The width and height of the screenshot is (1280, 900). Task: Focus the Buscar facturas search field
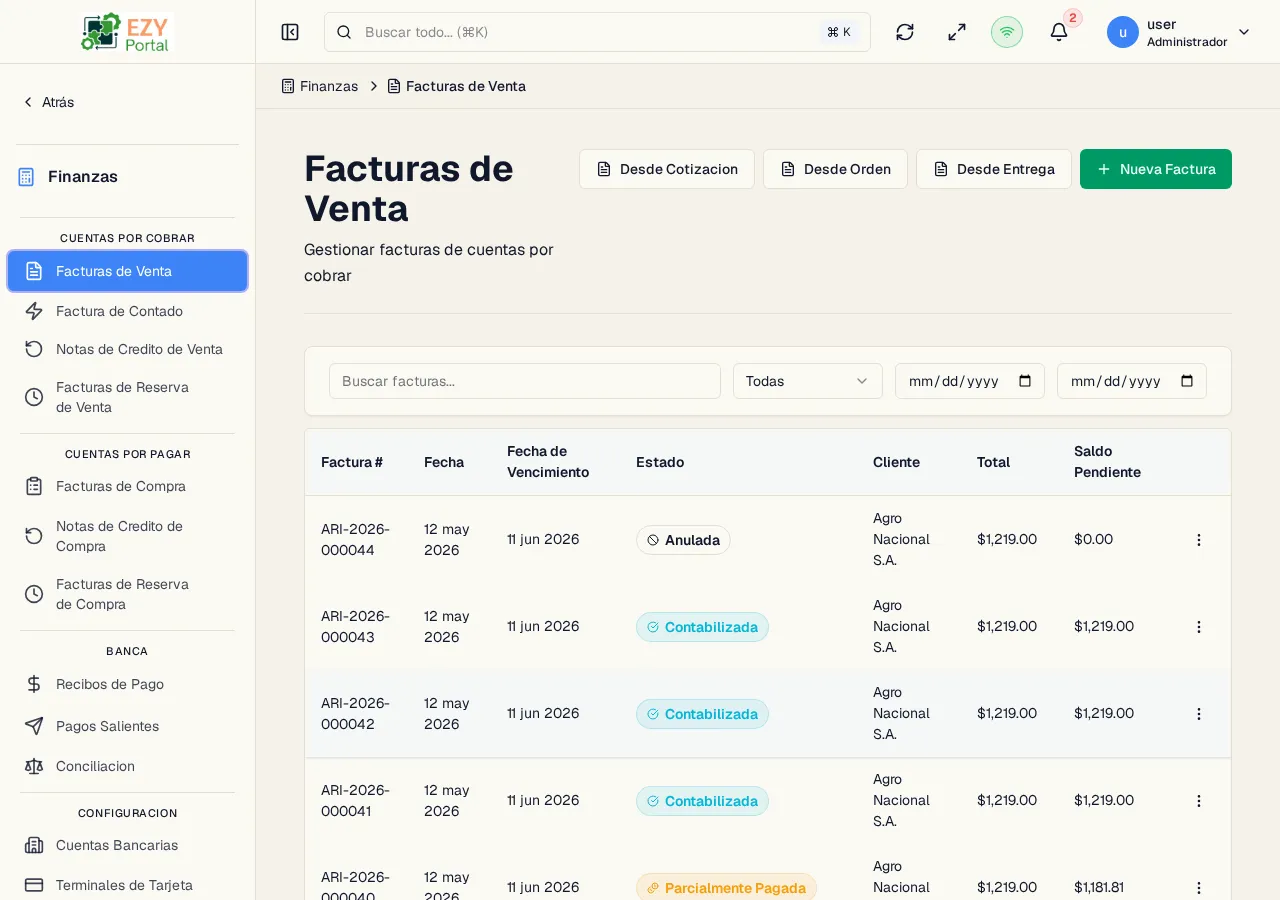(525, 381)
